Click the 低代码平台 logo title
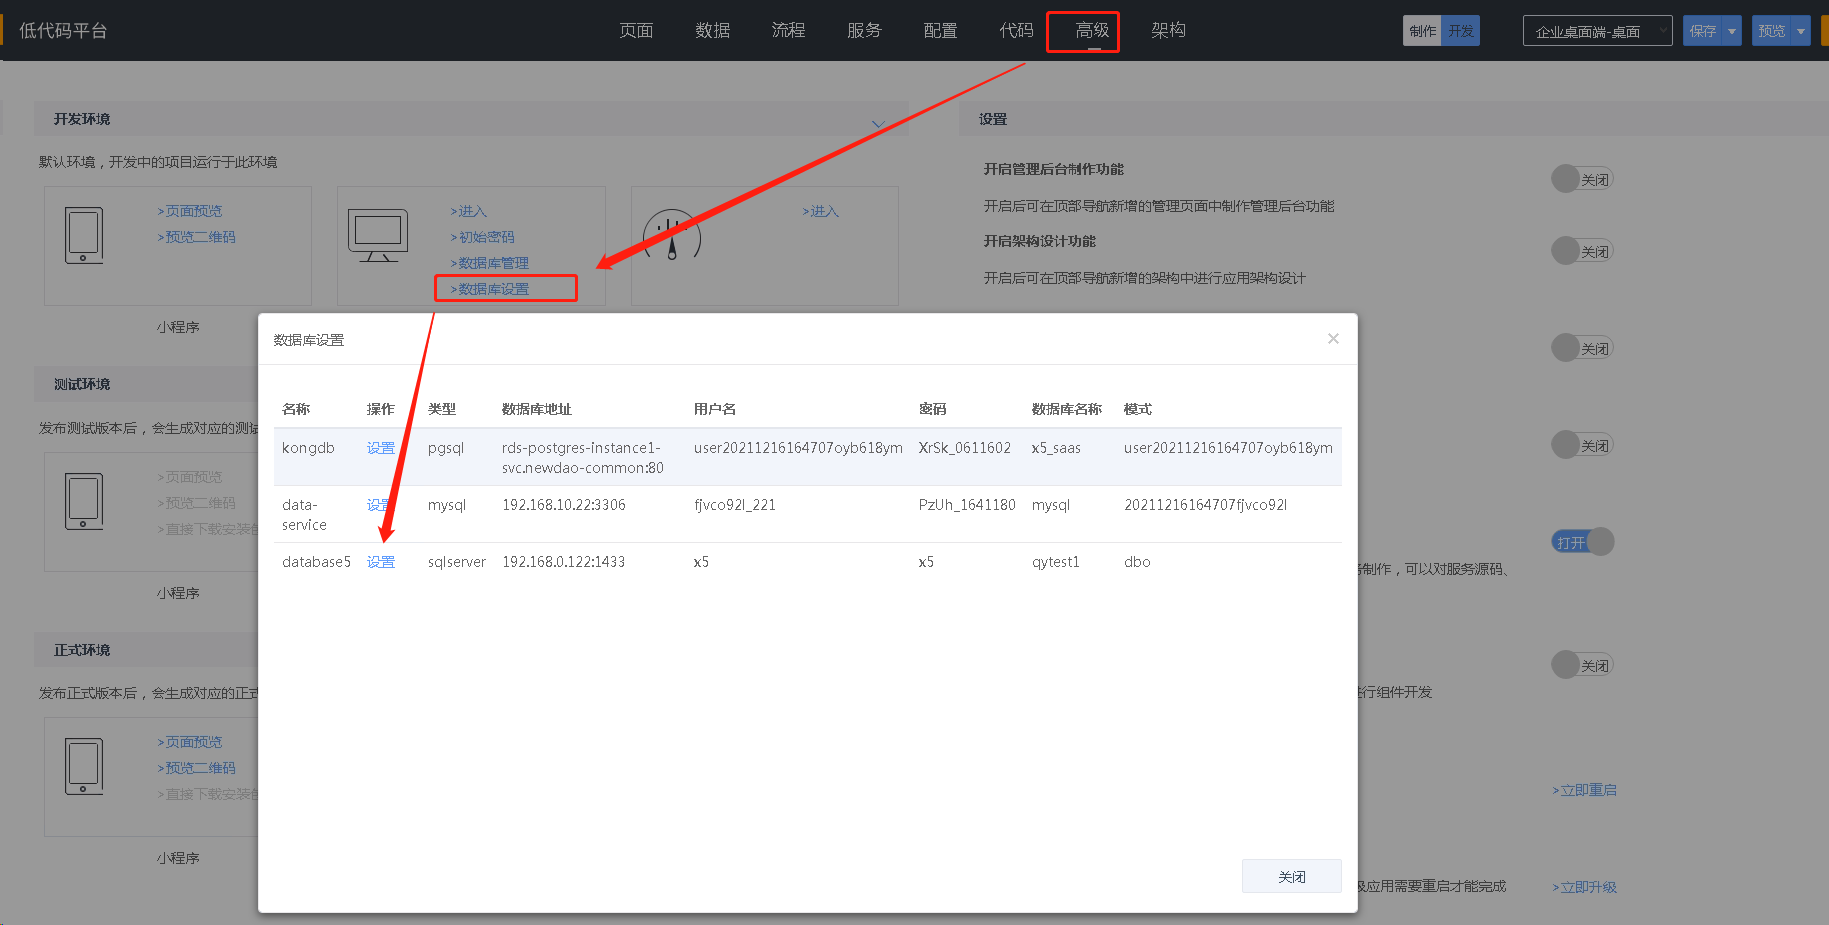 pyautogui.click(x=63, y=31)
